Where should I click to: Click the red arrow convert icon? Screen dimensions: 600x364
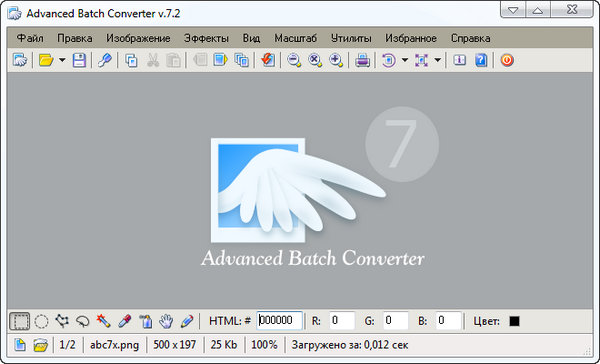(x=268, y=60)
